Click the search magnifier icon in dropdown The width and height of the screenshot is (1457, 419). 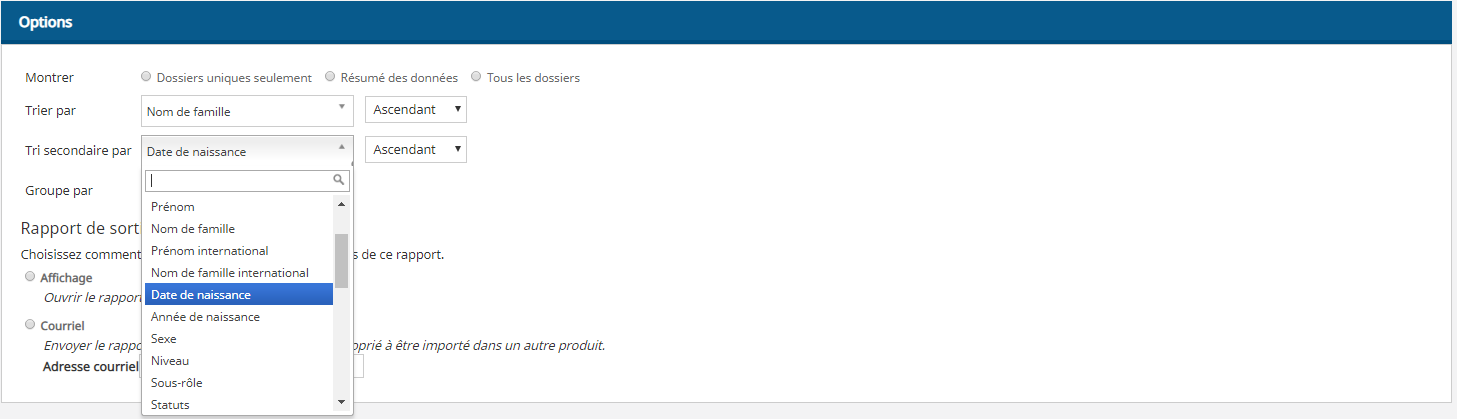pos(339,180)
